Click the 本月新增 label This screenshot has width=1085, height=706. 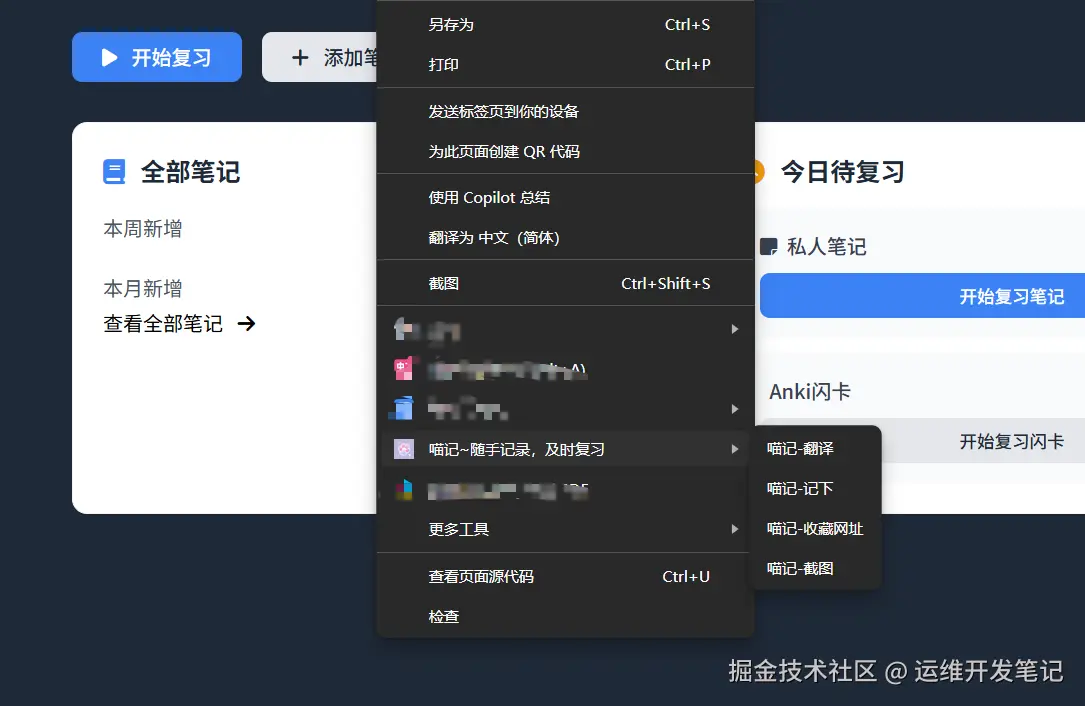click(x=143, y=288)
